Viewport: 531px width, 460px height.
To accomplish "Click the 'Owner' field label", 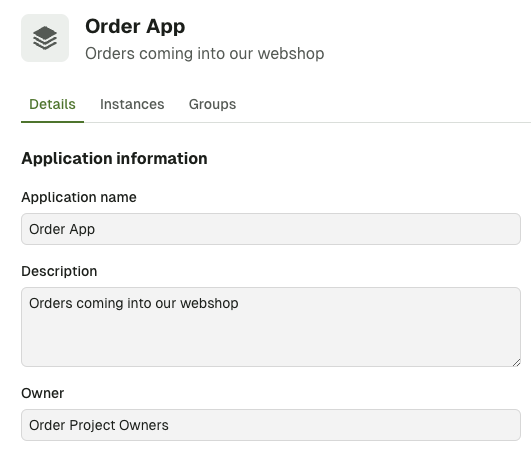I will click(43, 393).
